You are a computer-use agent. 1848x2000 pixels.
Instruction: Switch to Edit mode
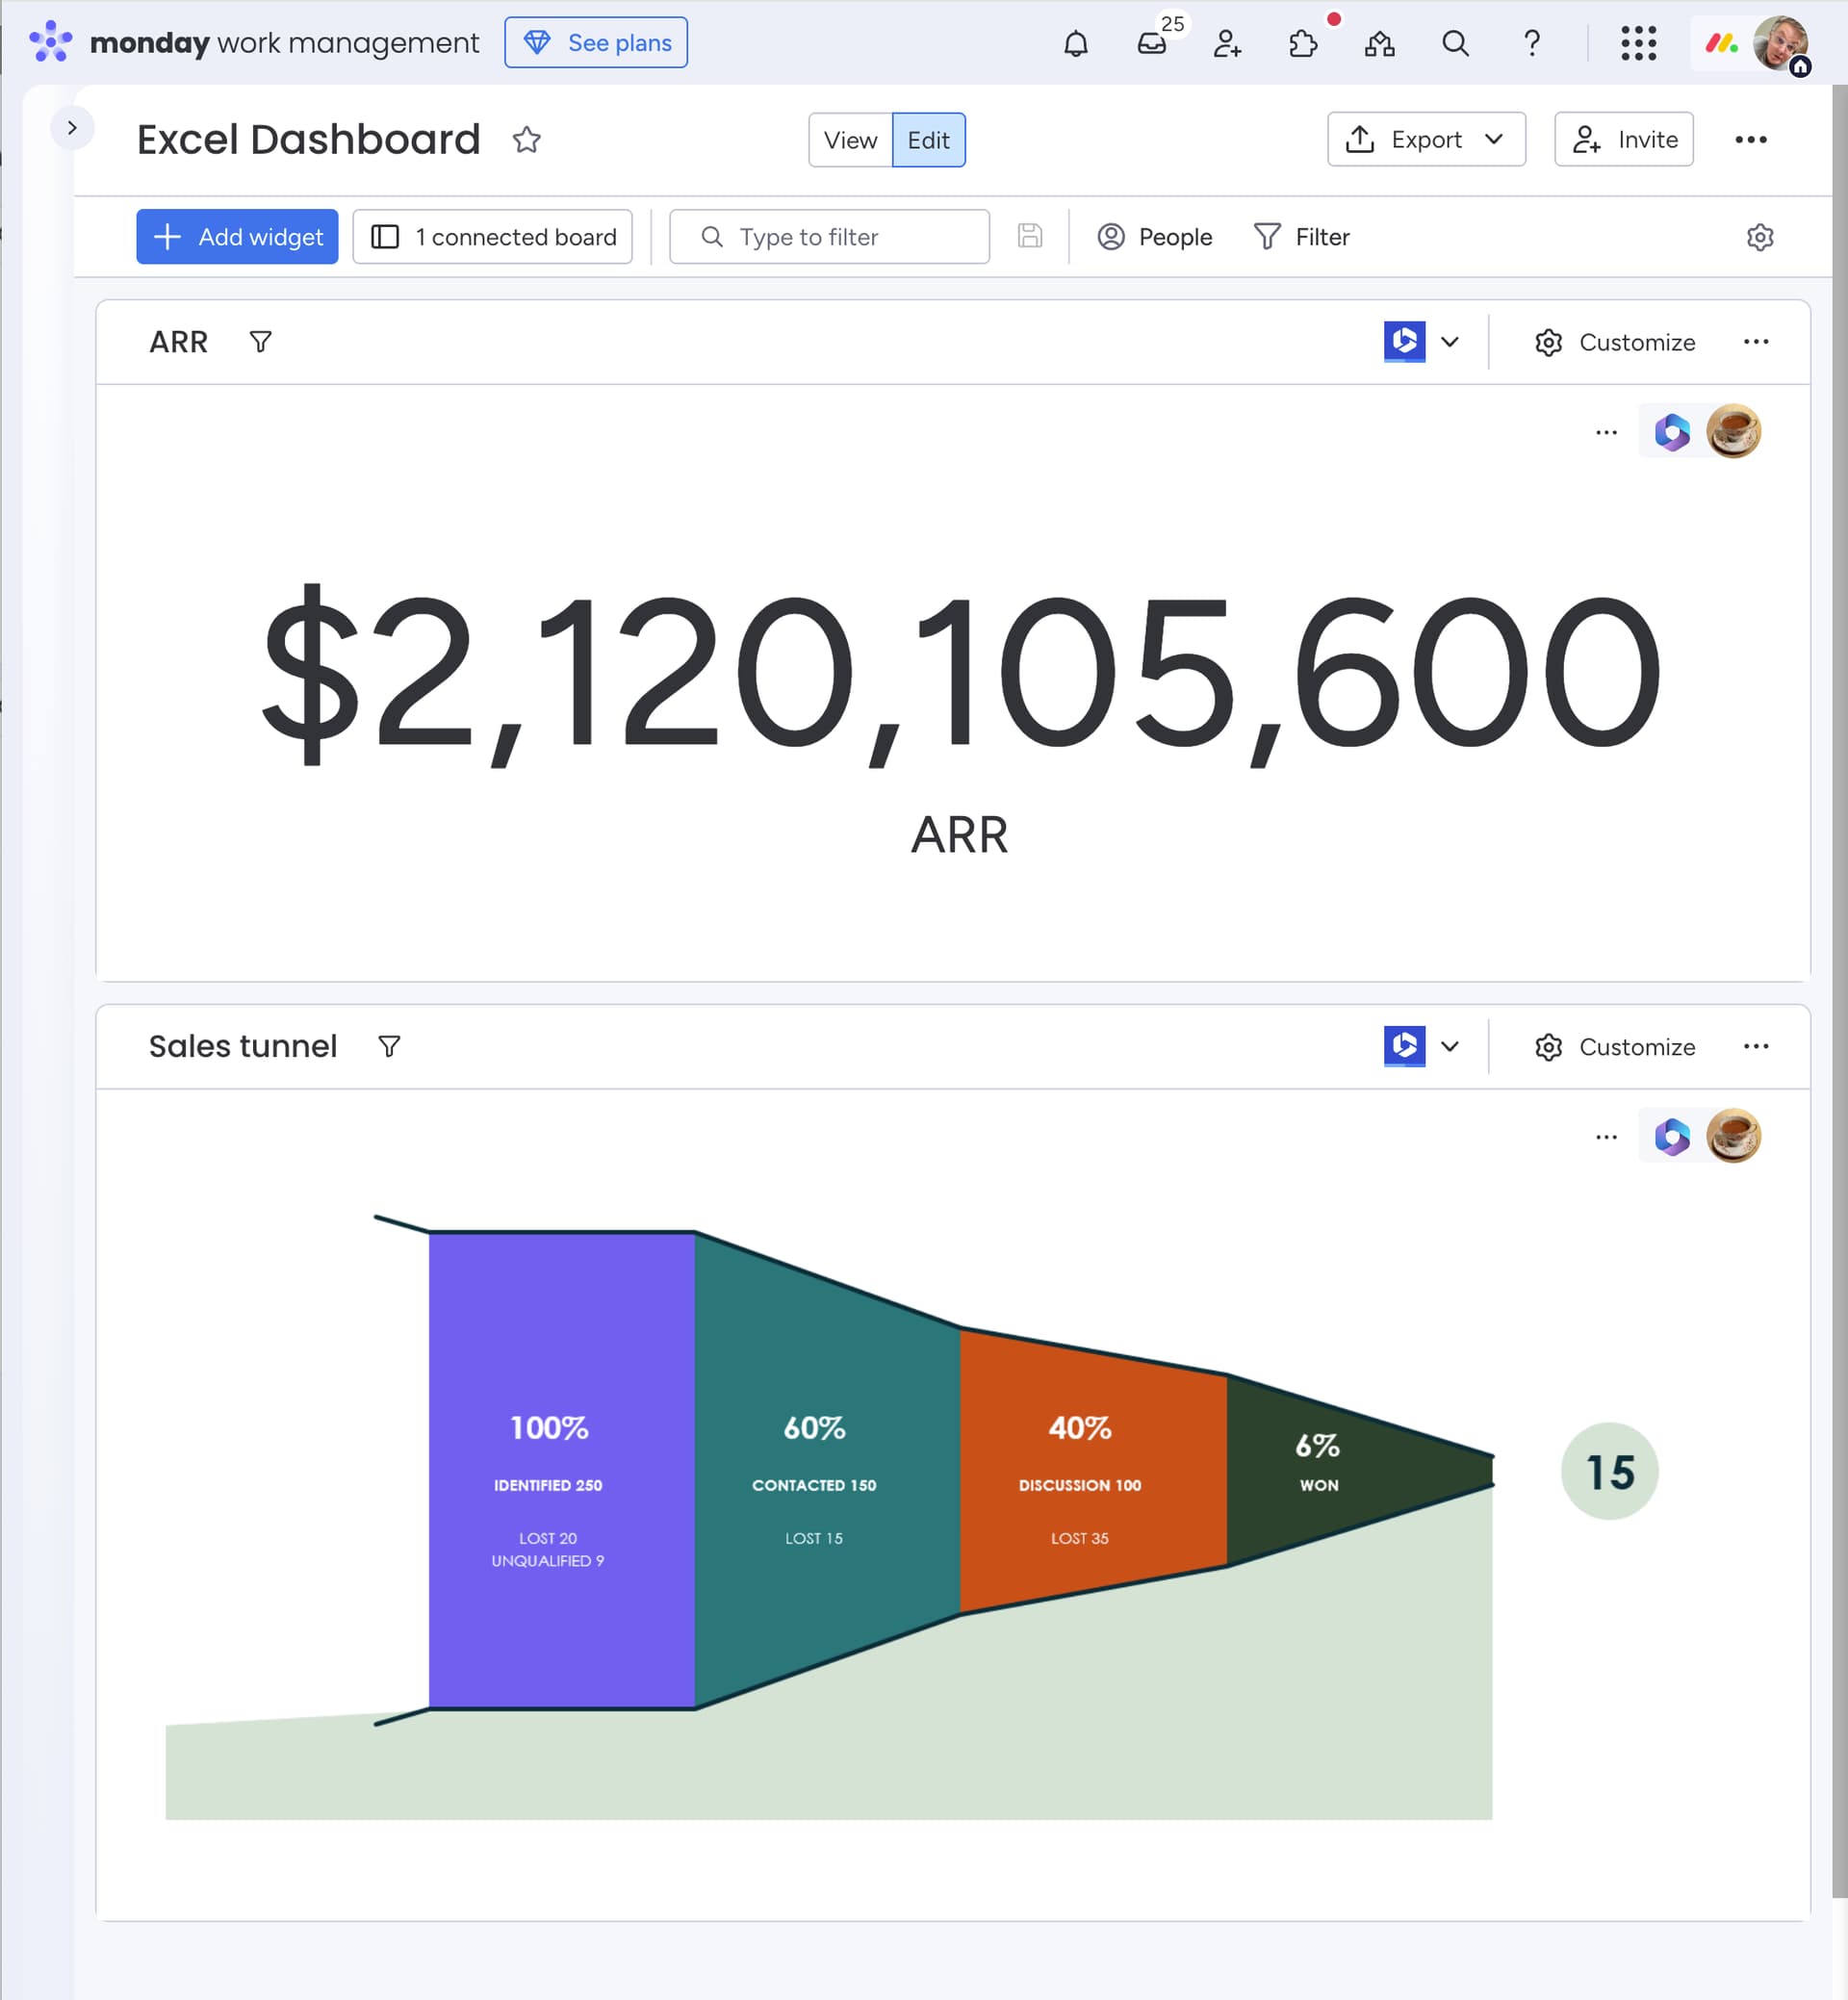(x=928, y=140)
